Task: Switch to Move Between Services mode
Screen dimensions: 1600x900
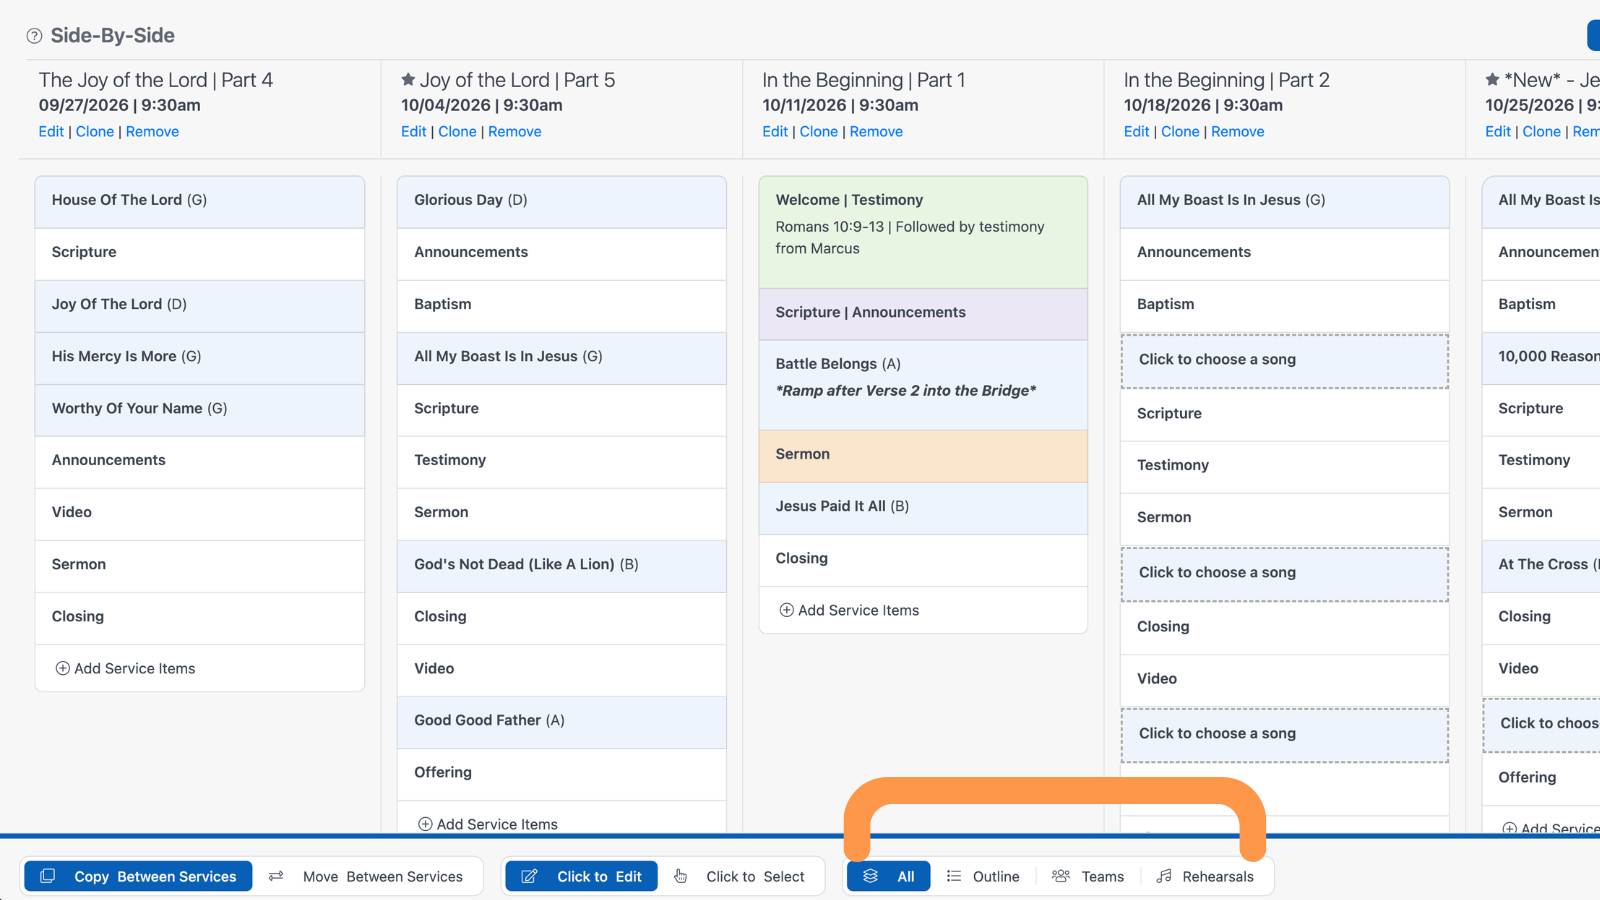Action: 367,876
